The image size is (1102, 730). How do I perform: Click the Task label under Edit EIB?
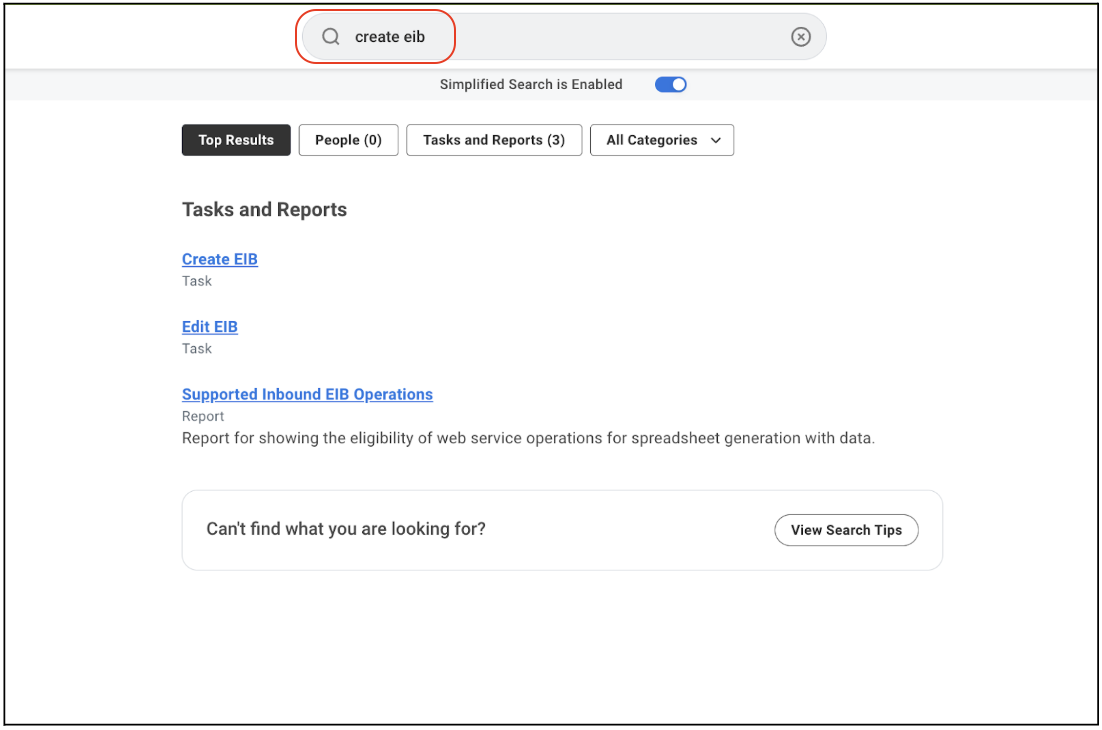[197, 348]
